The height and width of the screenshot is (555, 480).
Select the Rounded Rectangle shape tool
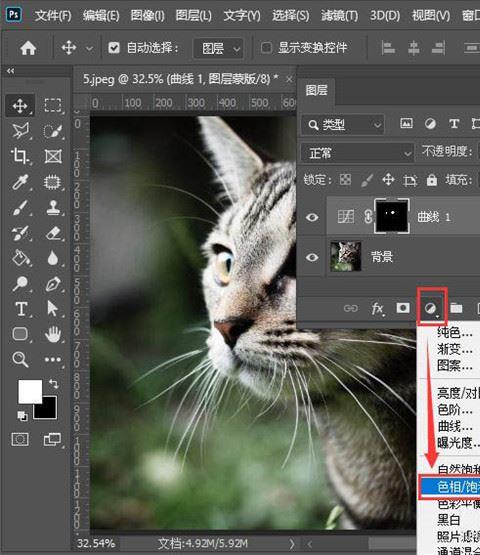click(20, 334)
